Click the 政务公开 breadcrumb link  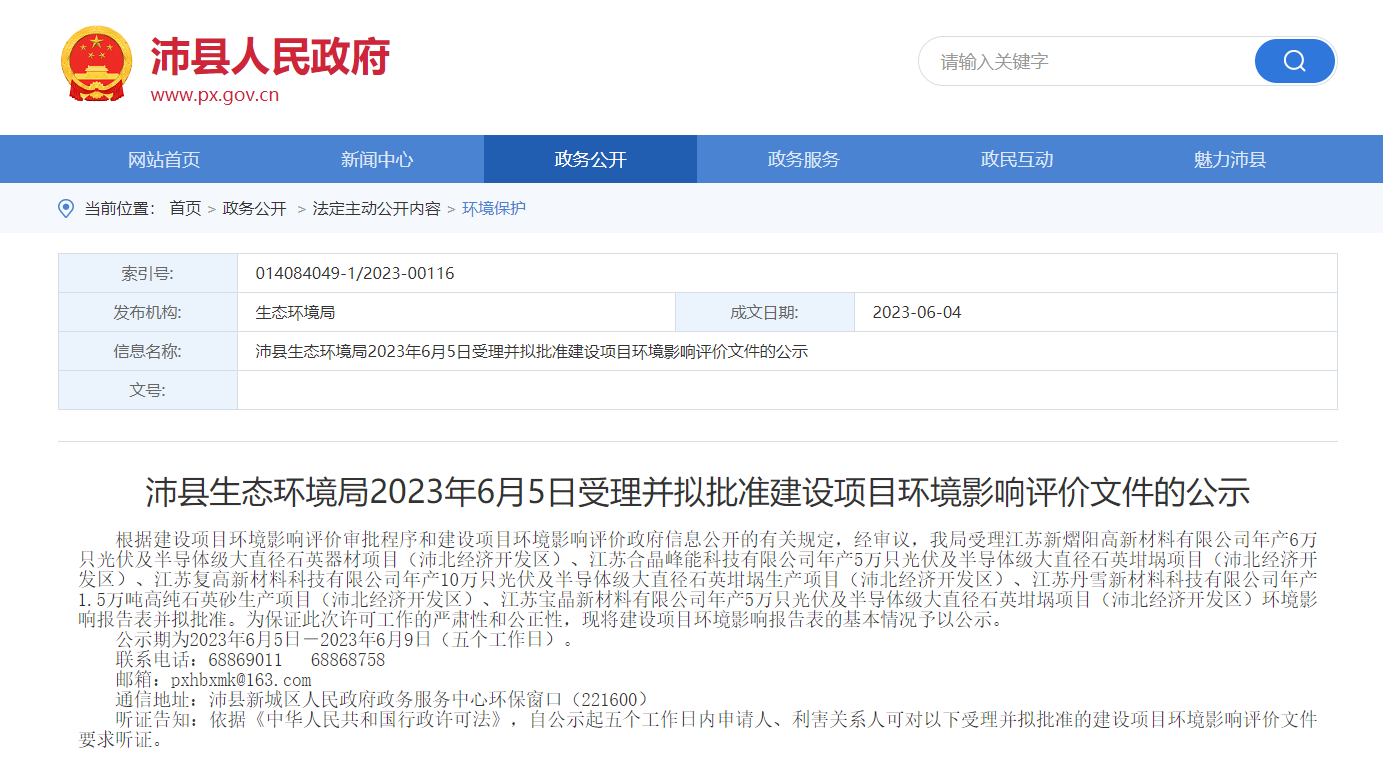pyautogui.click(x=254, y=208)
